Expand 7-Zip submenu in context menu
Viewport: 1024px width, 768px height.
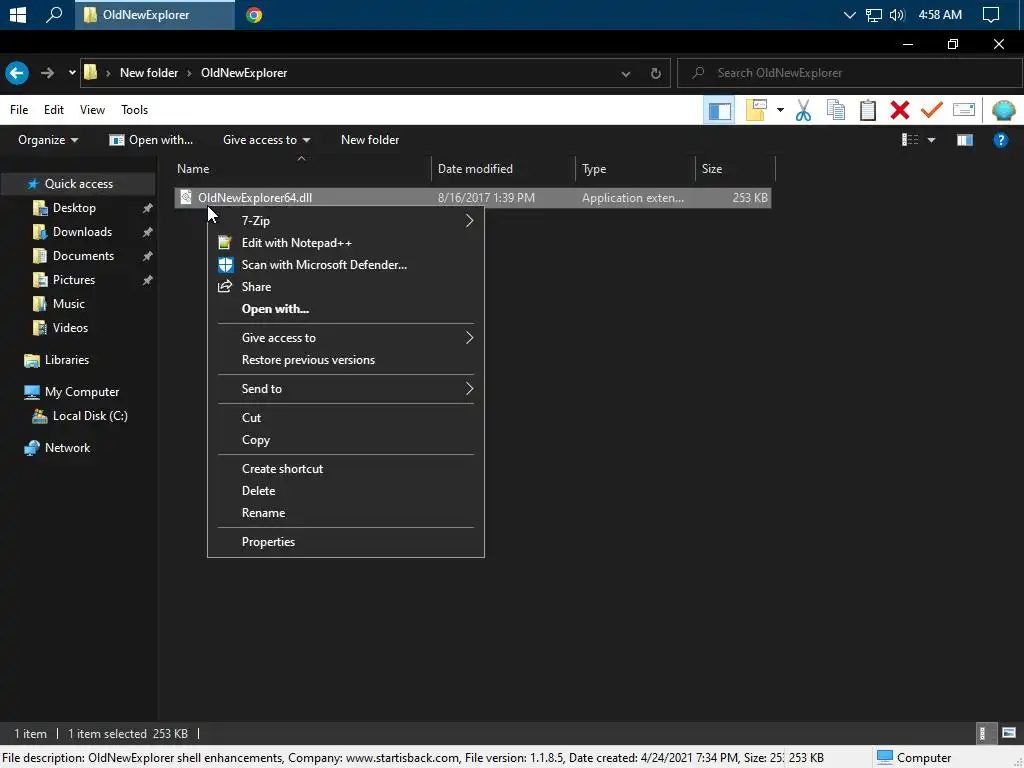[345, 221]
